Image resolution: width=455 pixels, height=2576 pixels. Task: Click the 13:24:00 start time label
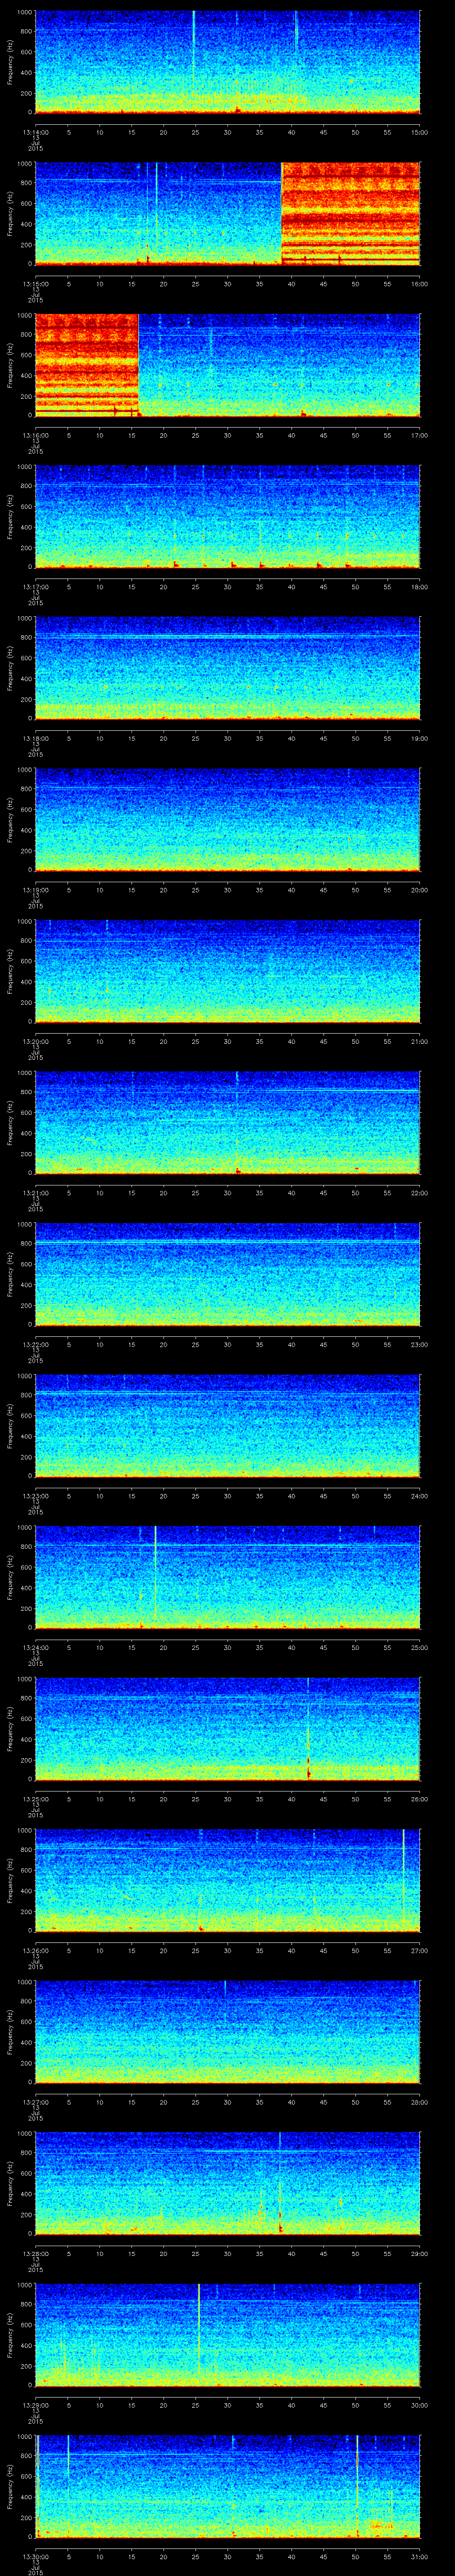coord(35,1647)
